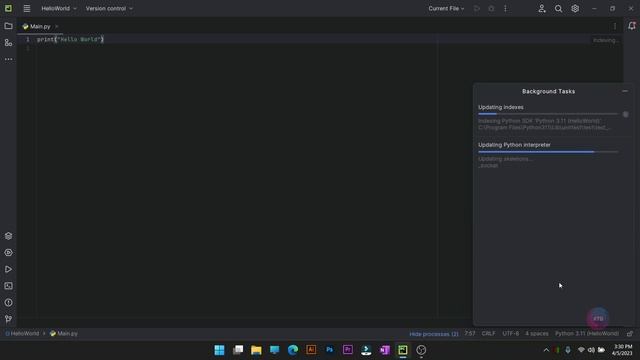Debug the current file
Image resolution: width=640 pixels, height=360 pixels.
point(491,9)
